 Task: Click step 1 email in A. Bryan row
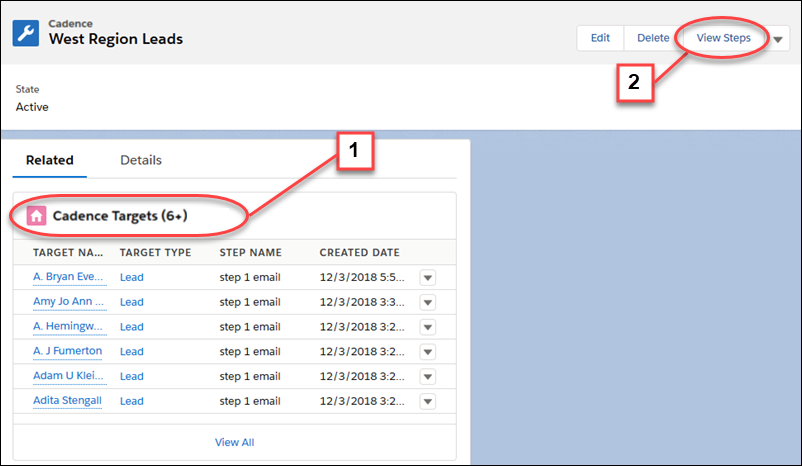click(x=250, y=277)
